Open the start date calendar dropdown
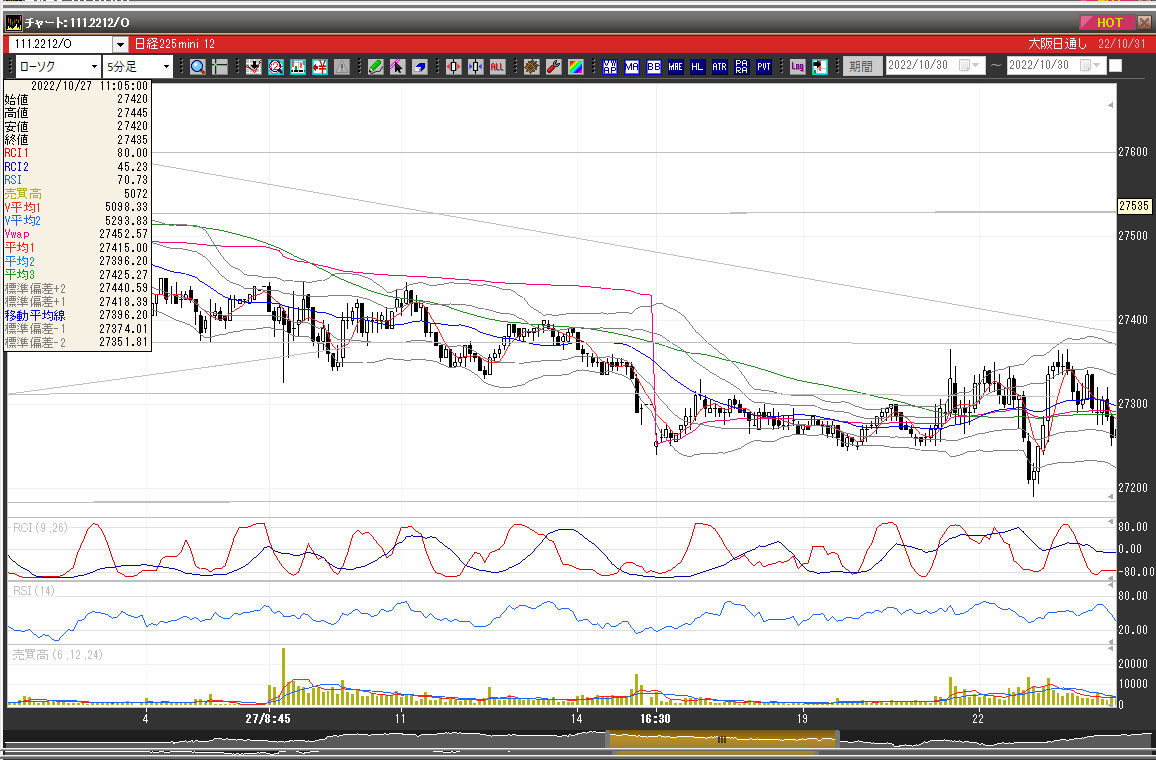1156x760 pixels. (969, 66)
